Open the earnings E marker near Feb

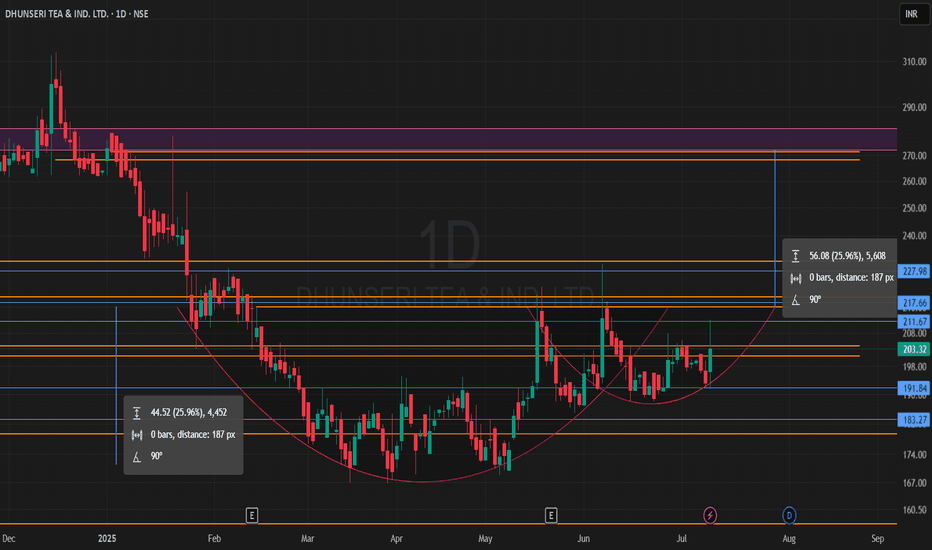(251, 515)
